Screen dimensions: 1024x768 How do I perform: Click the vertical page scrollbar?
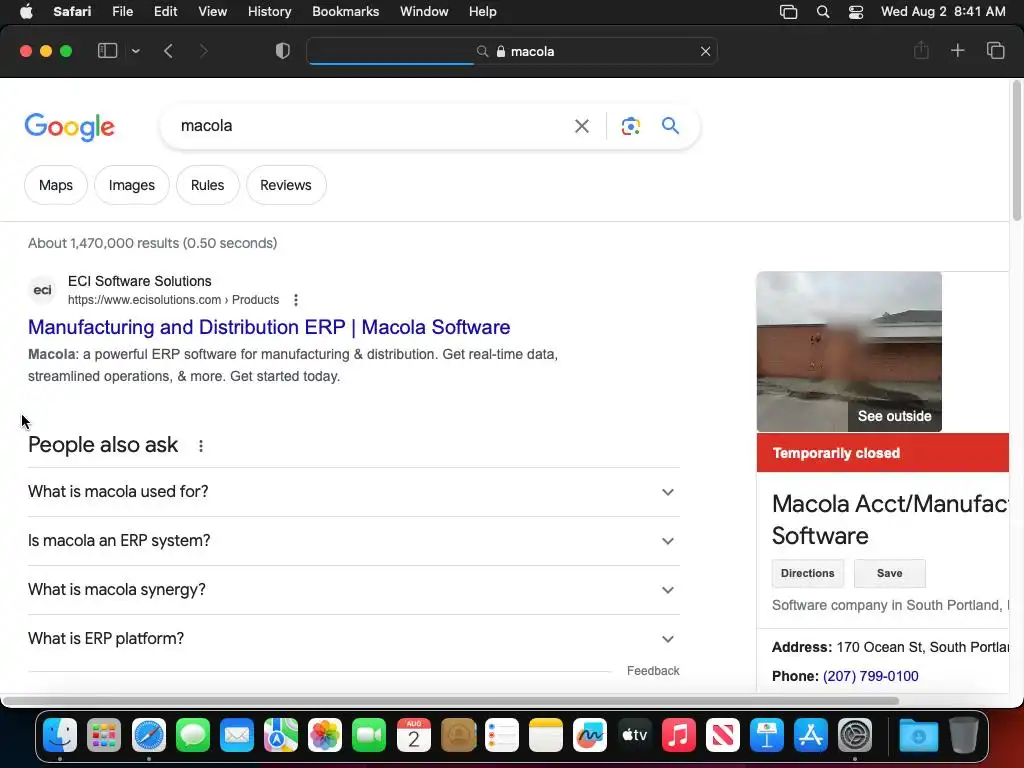point(1017,150)
